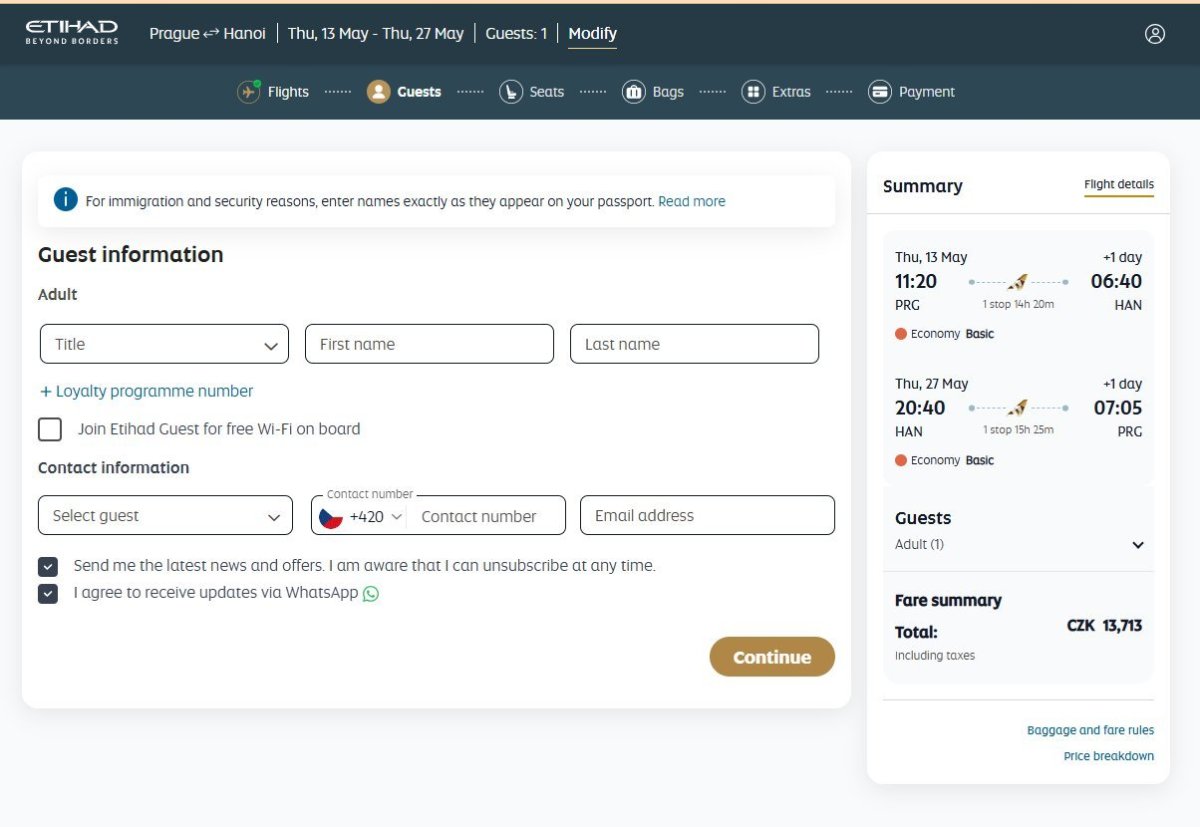Open the Price breakdown link
1200x827 pixels.
pos(1109,757)
